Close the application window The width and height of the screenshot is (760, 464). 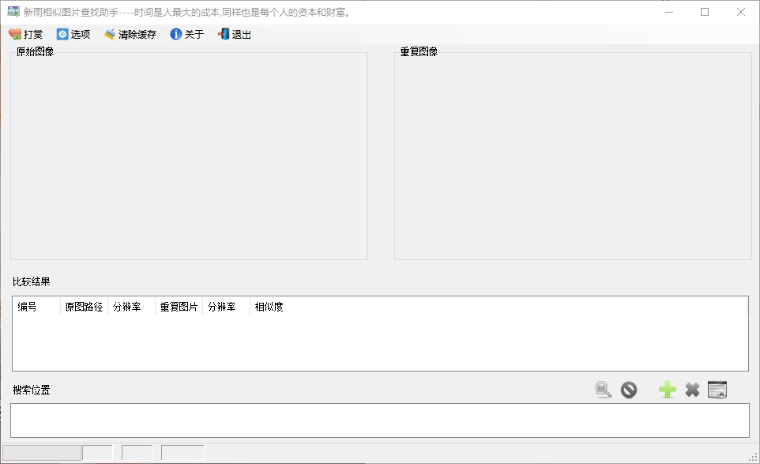tap(741, 12)
